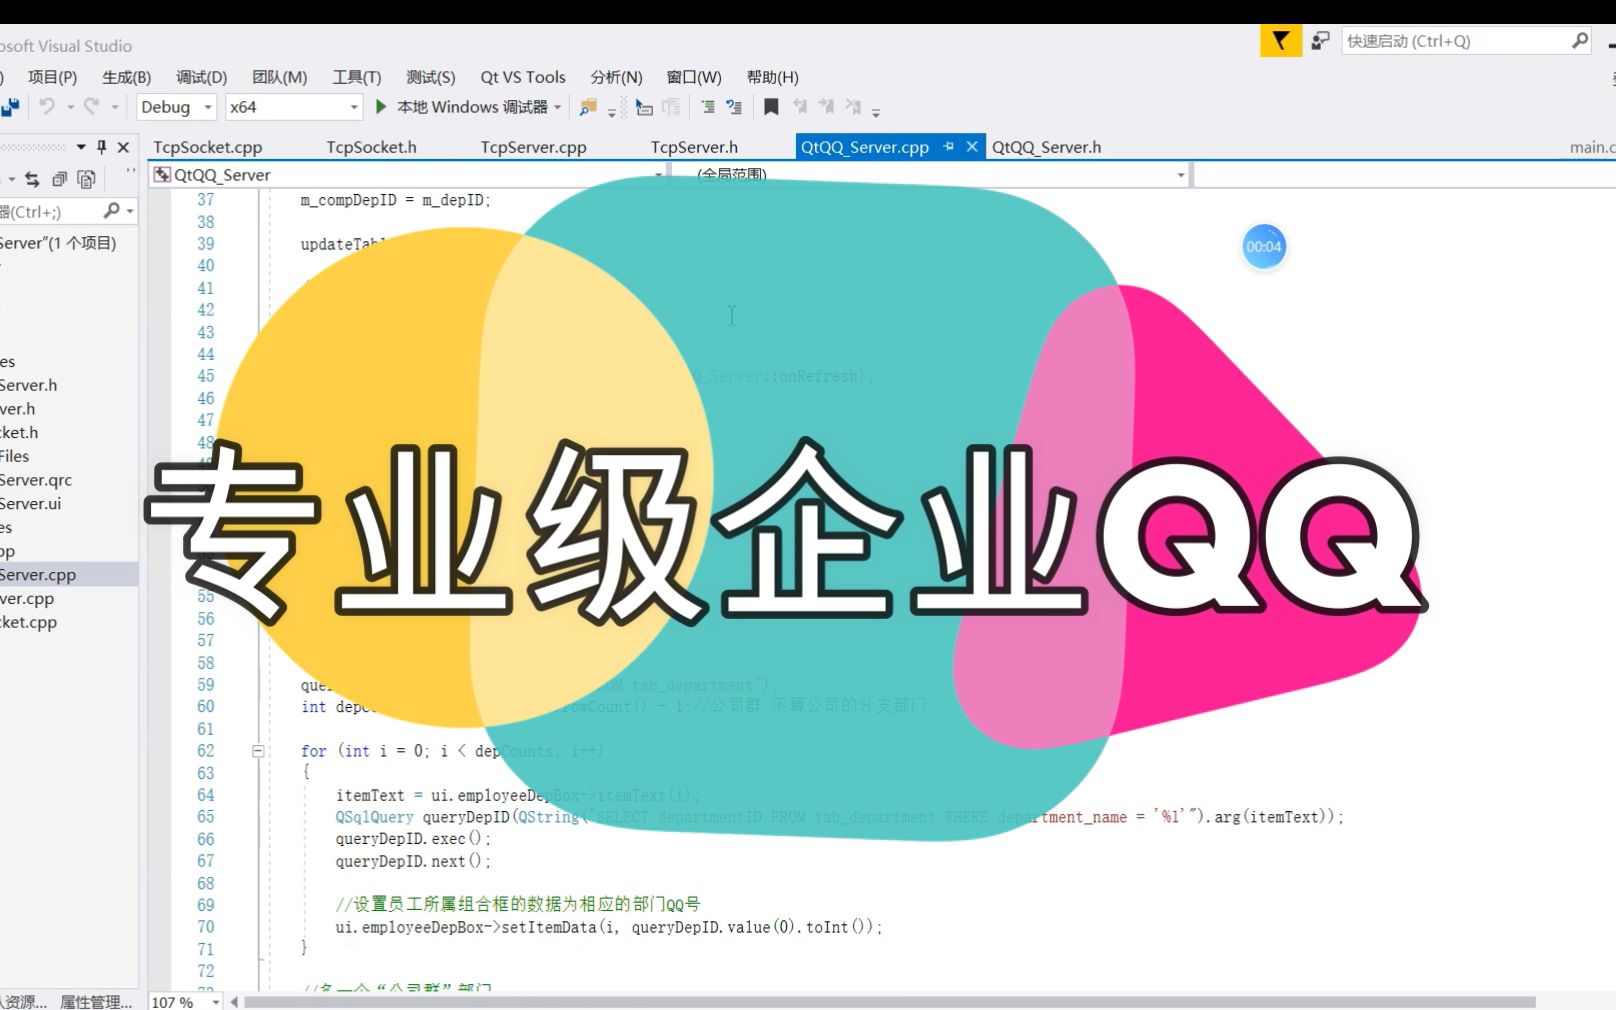Screen dimensions: 1616x1010
Task: Toggle a bookmark with the bookmark icon
Action: click(771, 107)
